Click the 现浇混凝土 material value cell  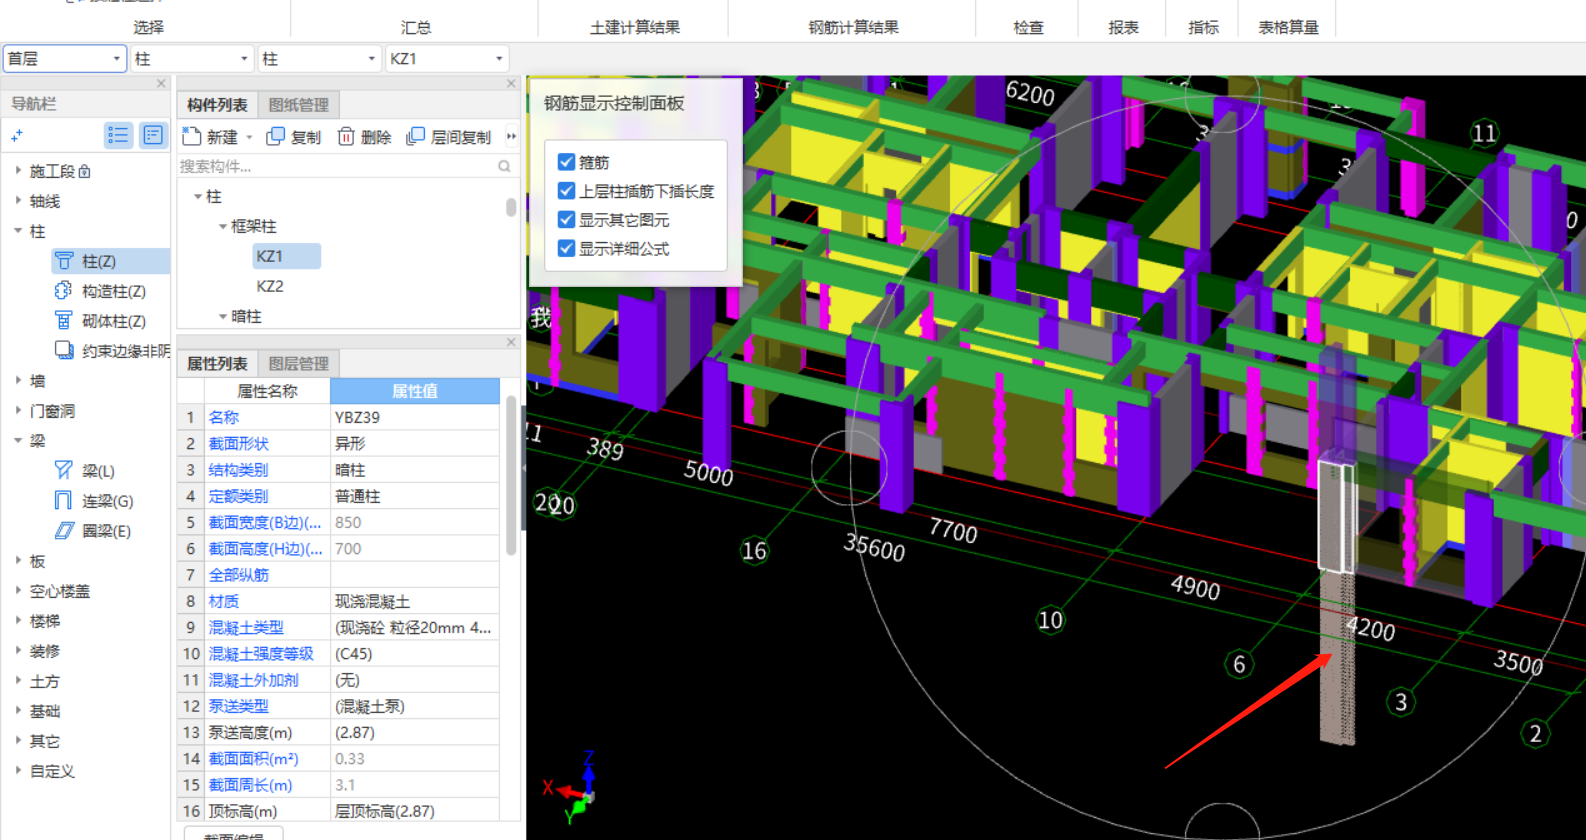pos(415,601)
